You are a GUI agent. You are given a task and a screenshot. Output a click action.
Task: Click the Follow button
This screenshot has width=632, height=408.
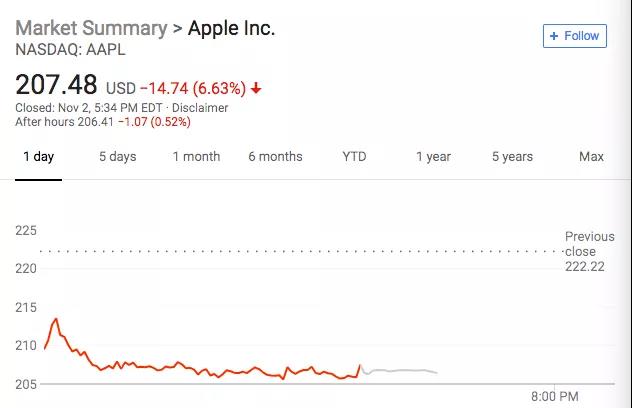pyautogui.click(x=574, y=36)
